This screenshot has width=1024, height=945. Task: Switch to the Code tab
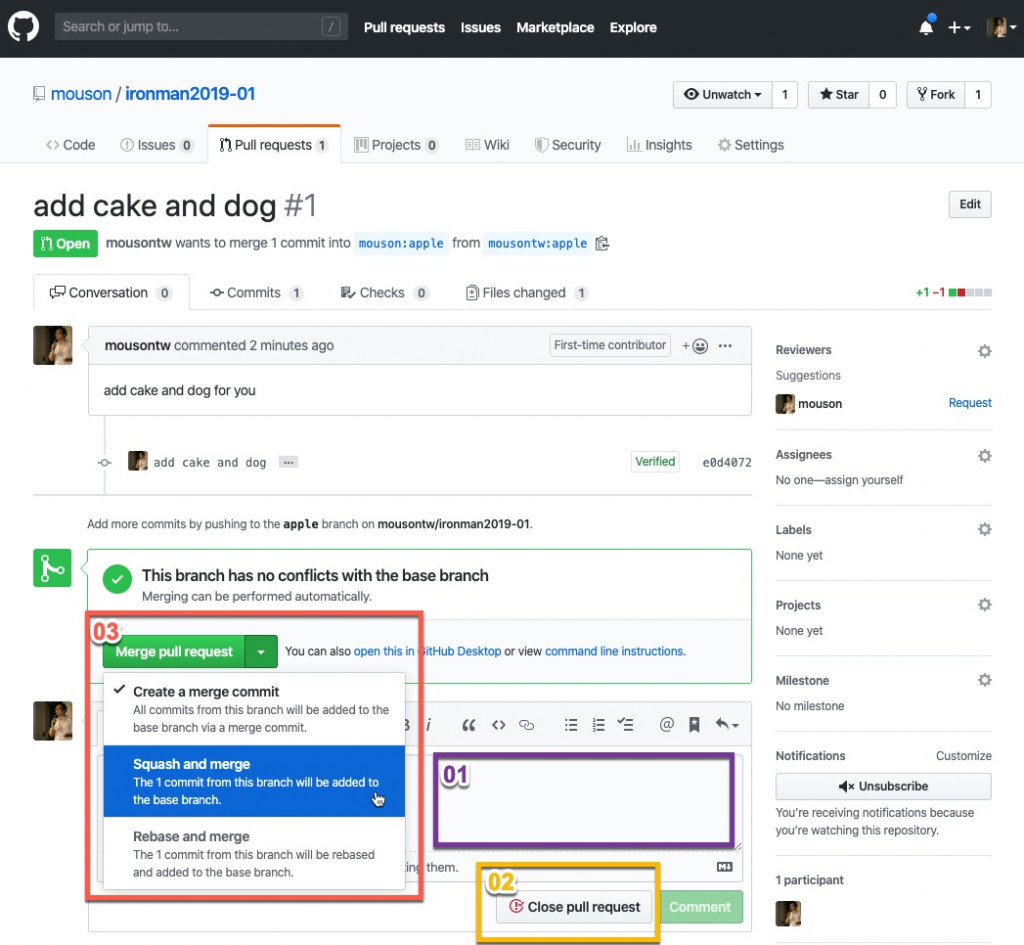[71, 145]
